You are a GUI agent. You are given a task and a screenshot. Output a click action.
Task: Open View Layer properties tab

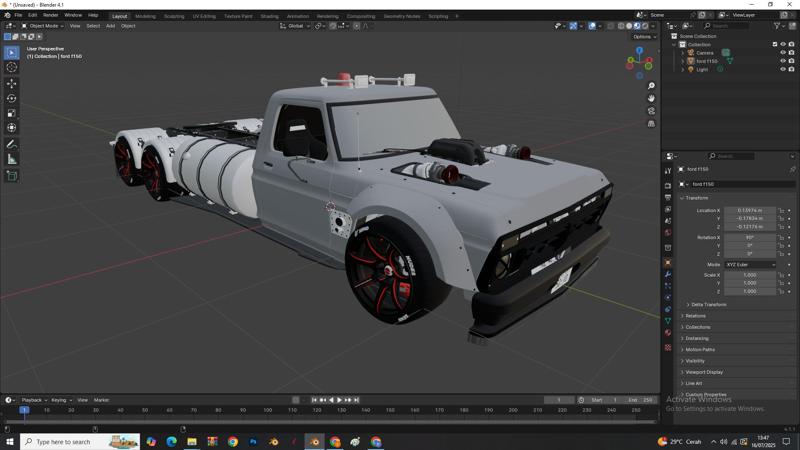(668, 209)
